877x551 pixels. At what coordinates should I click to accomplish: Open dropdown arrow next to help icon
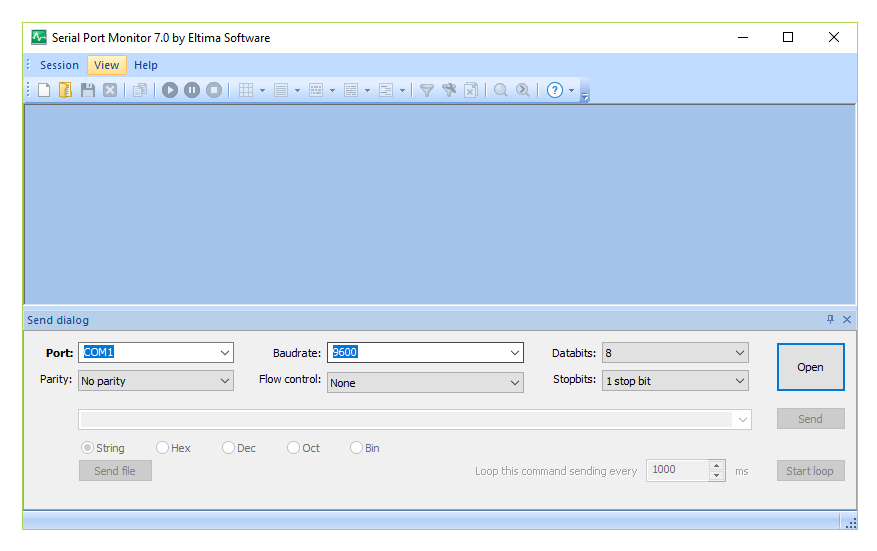pos(571,91)
